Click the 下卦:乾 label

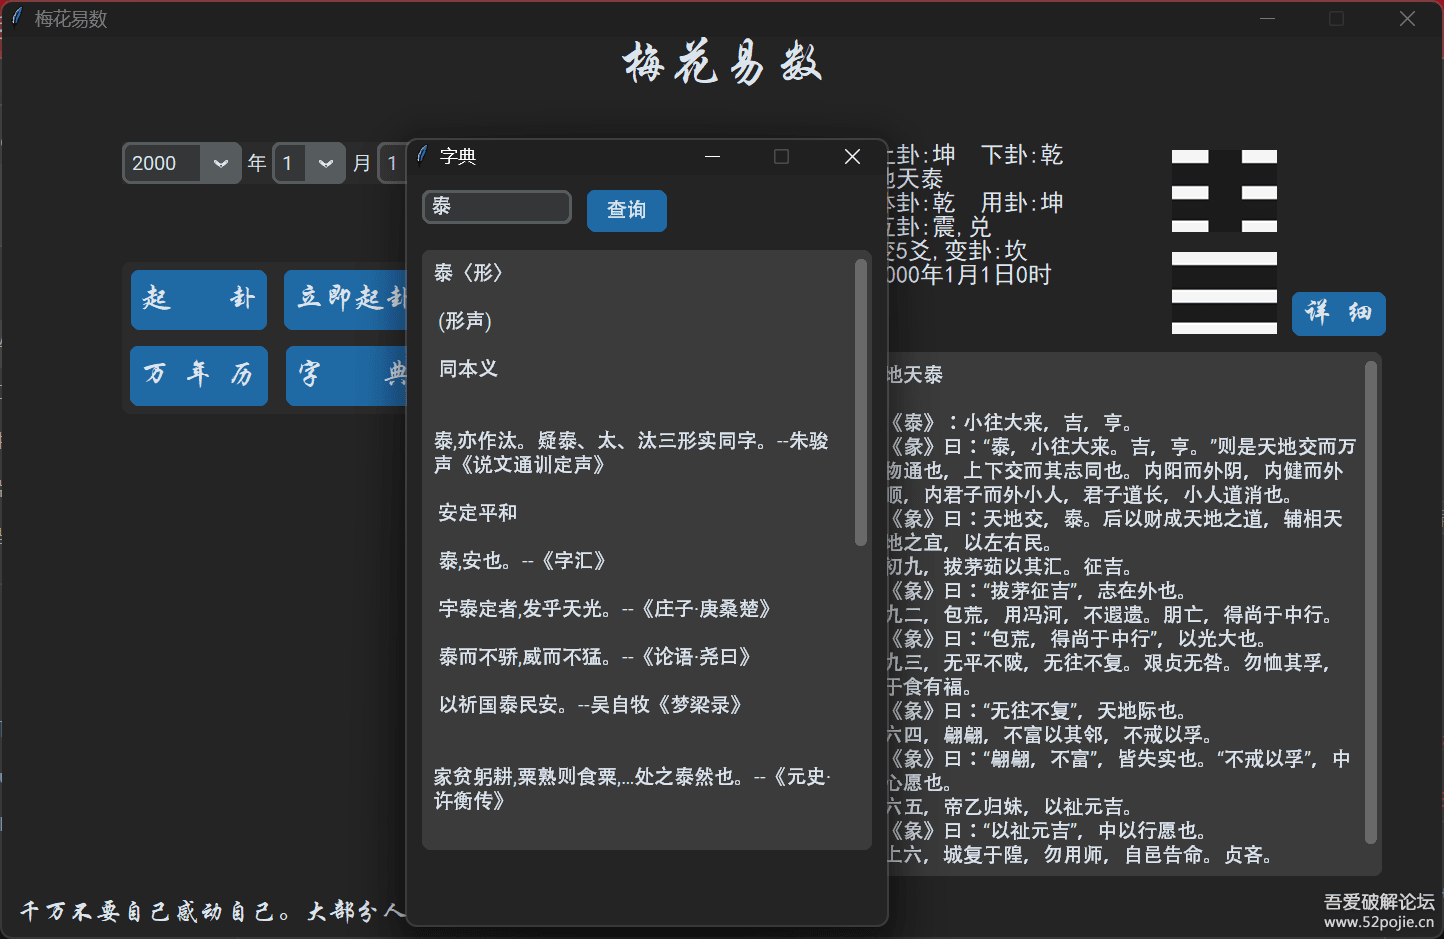(1022, 155)
